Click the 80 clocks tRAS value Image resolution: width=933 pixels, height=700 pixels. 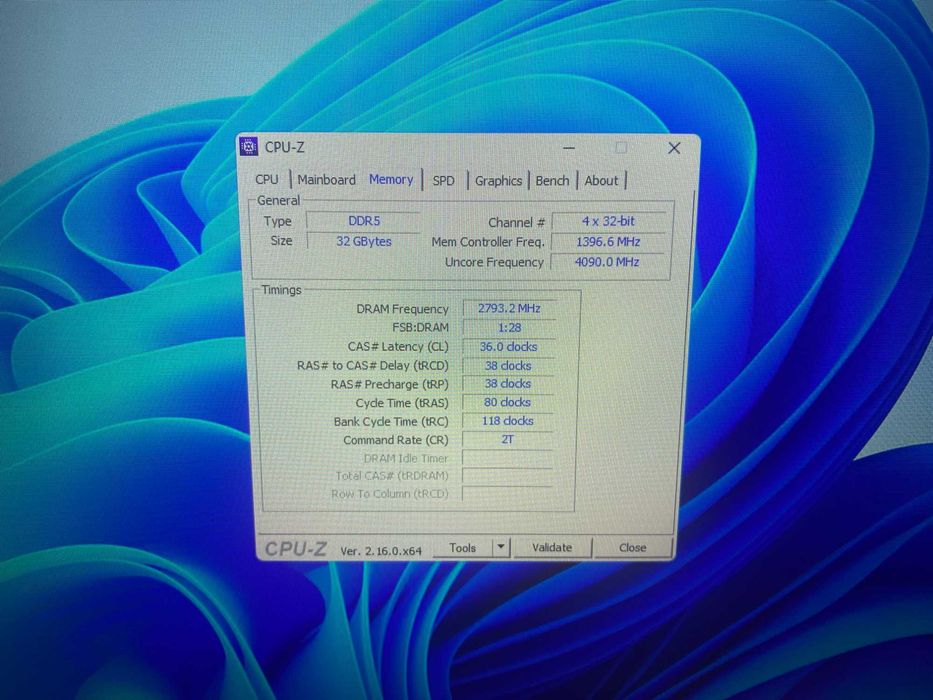tap(507, 402)
